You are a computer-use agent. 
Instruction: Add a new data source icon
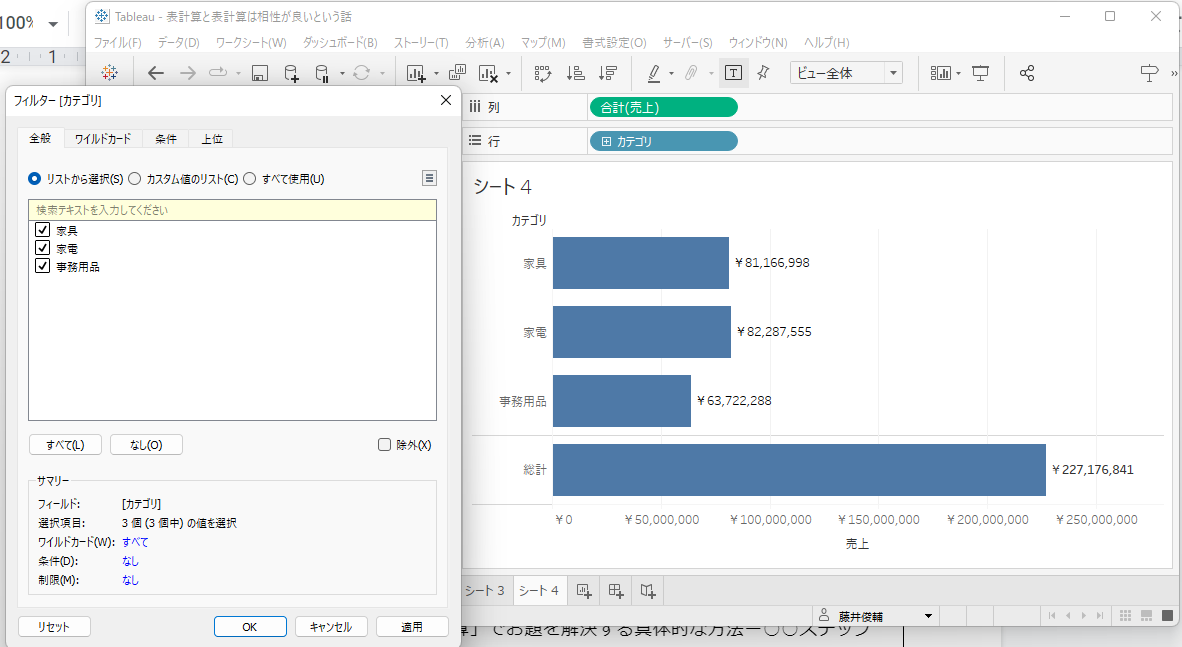291,73
